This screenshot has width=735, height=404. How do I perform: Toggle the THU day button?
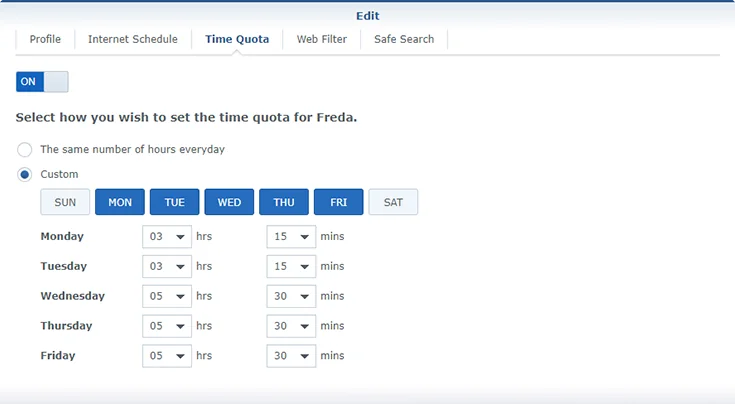point(284,202)
